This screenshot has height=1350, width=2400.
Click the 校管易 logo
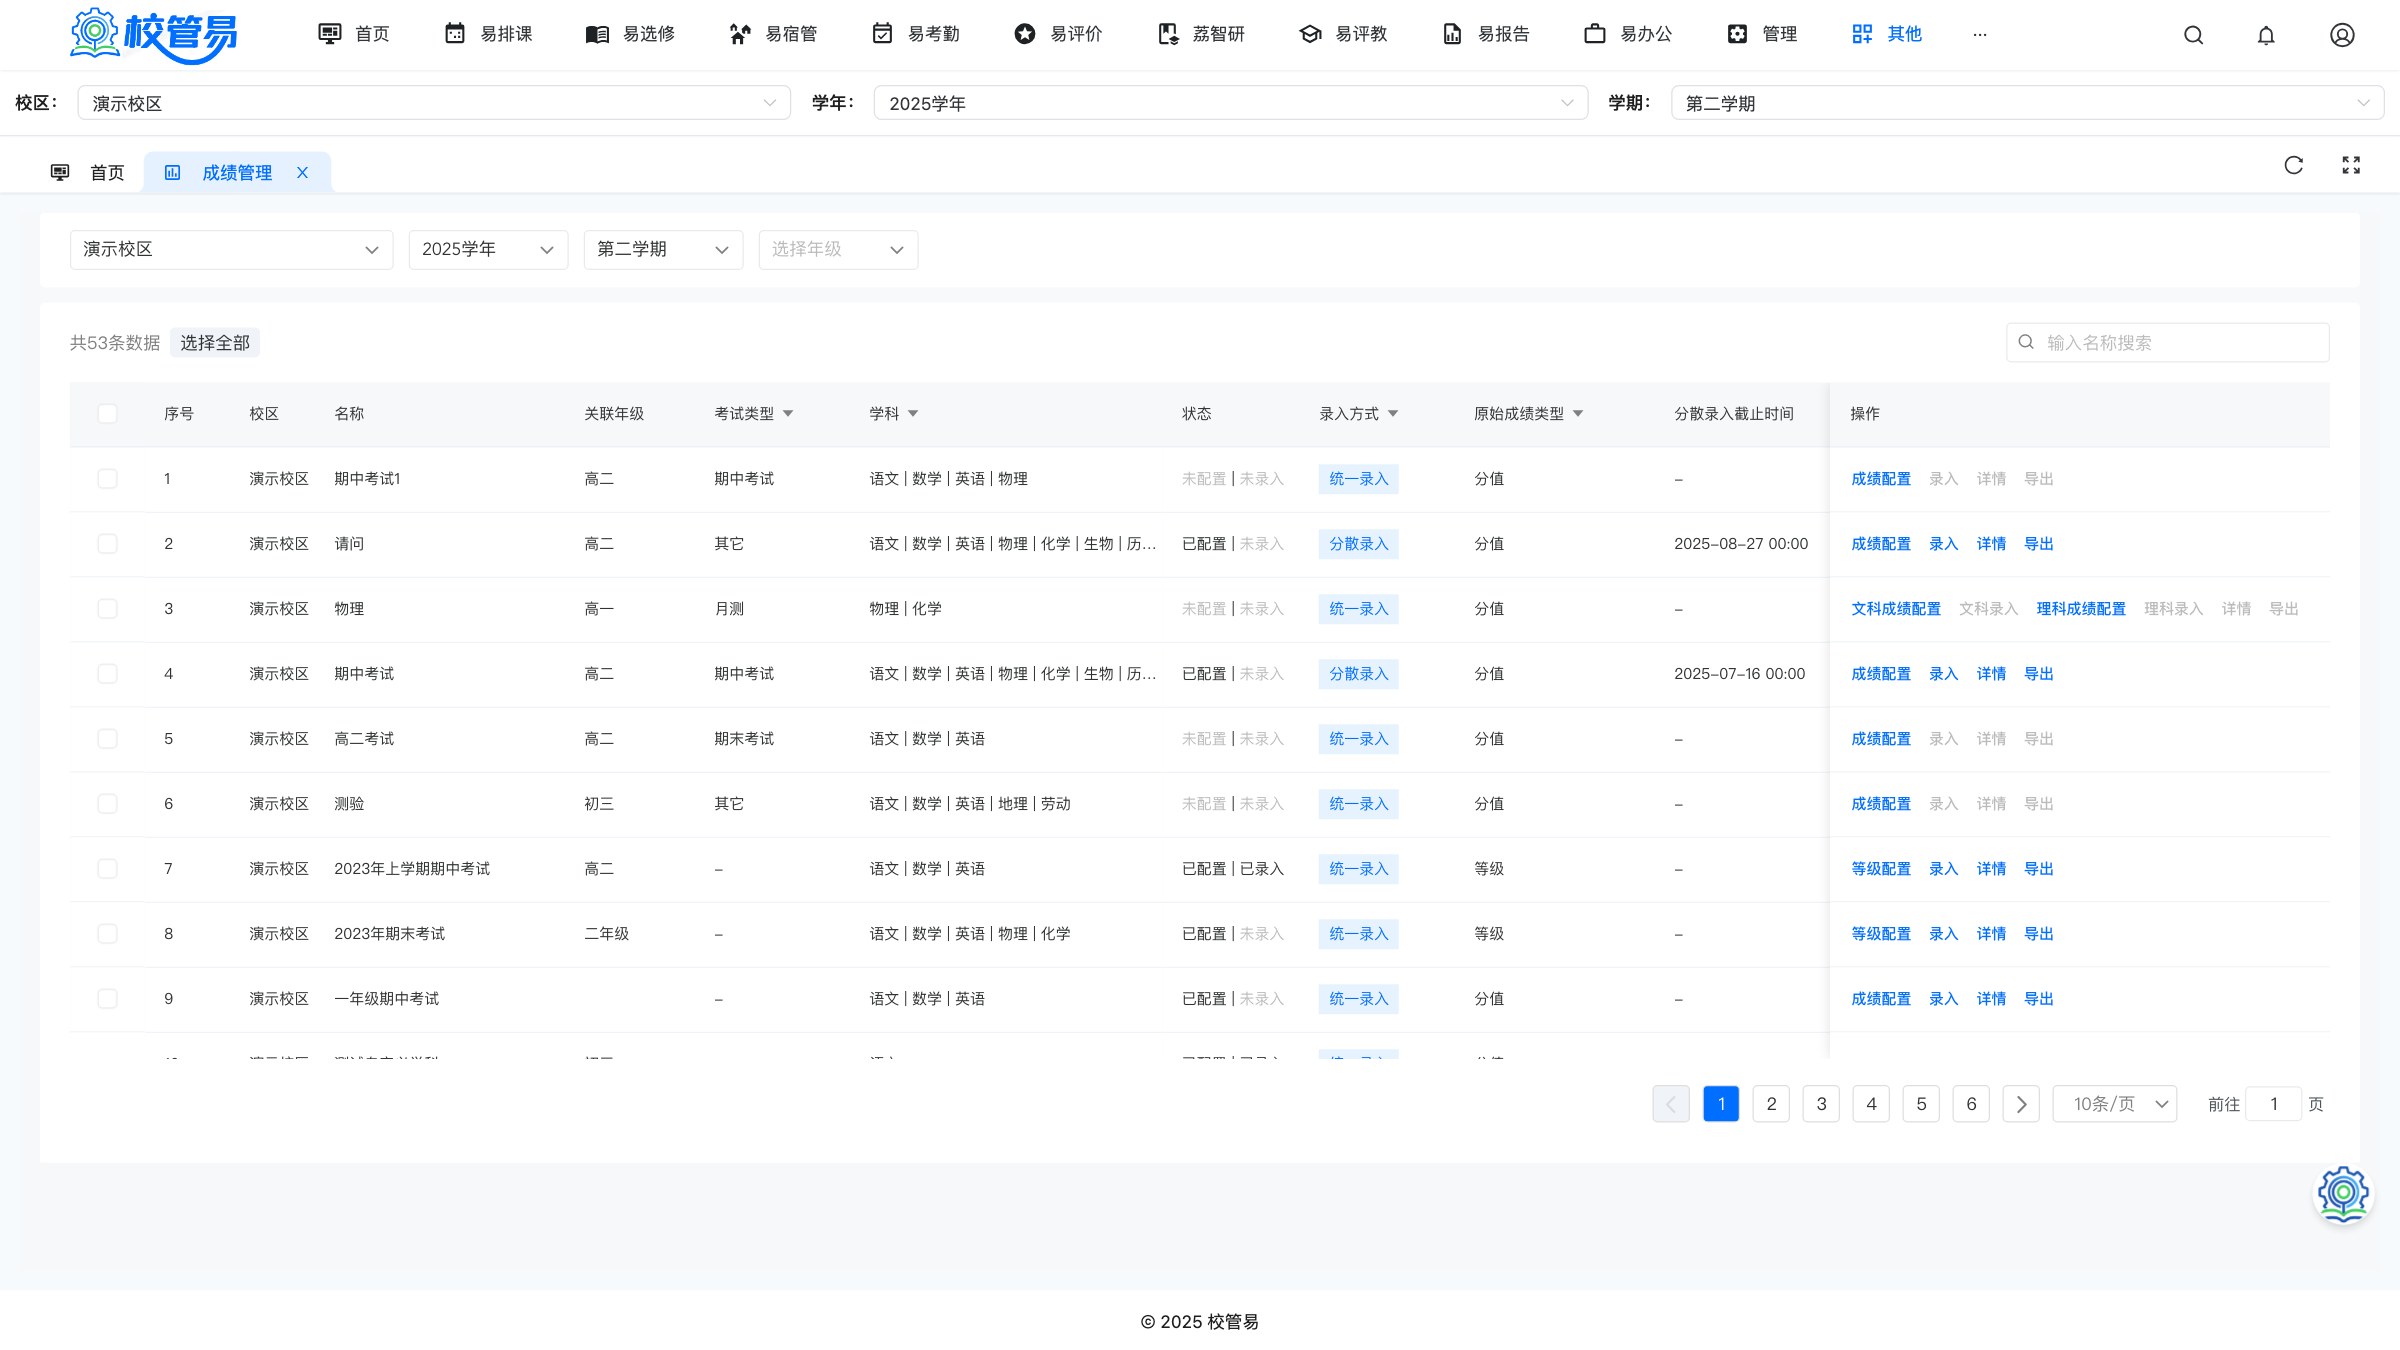(154, 35)
